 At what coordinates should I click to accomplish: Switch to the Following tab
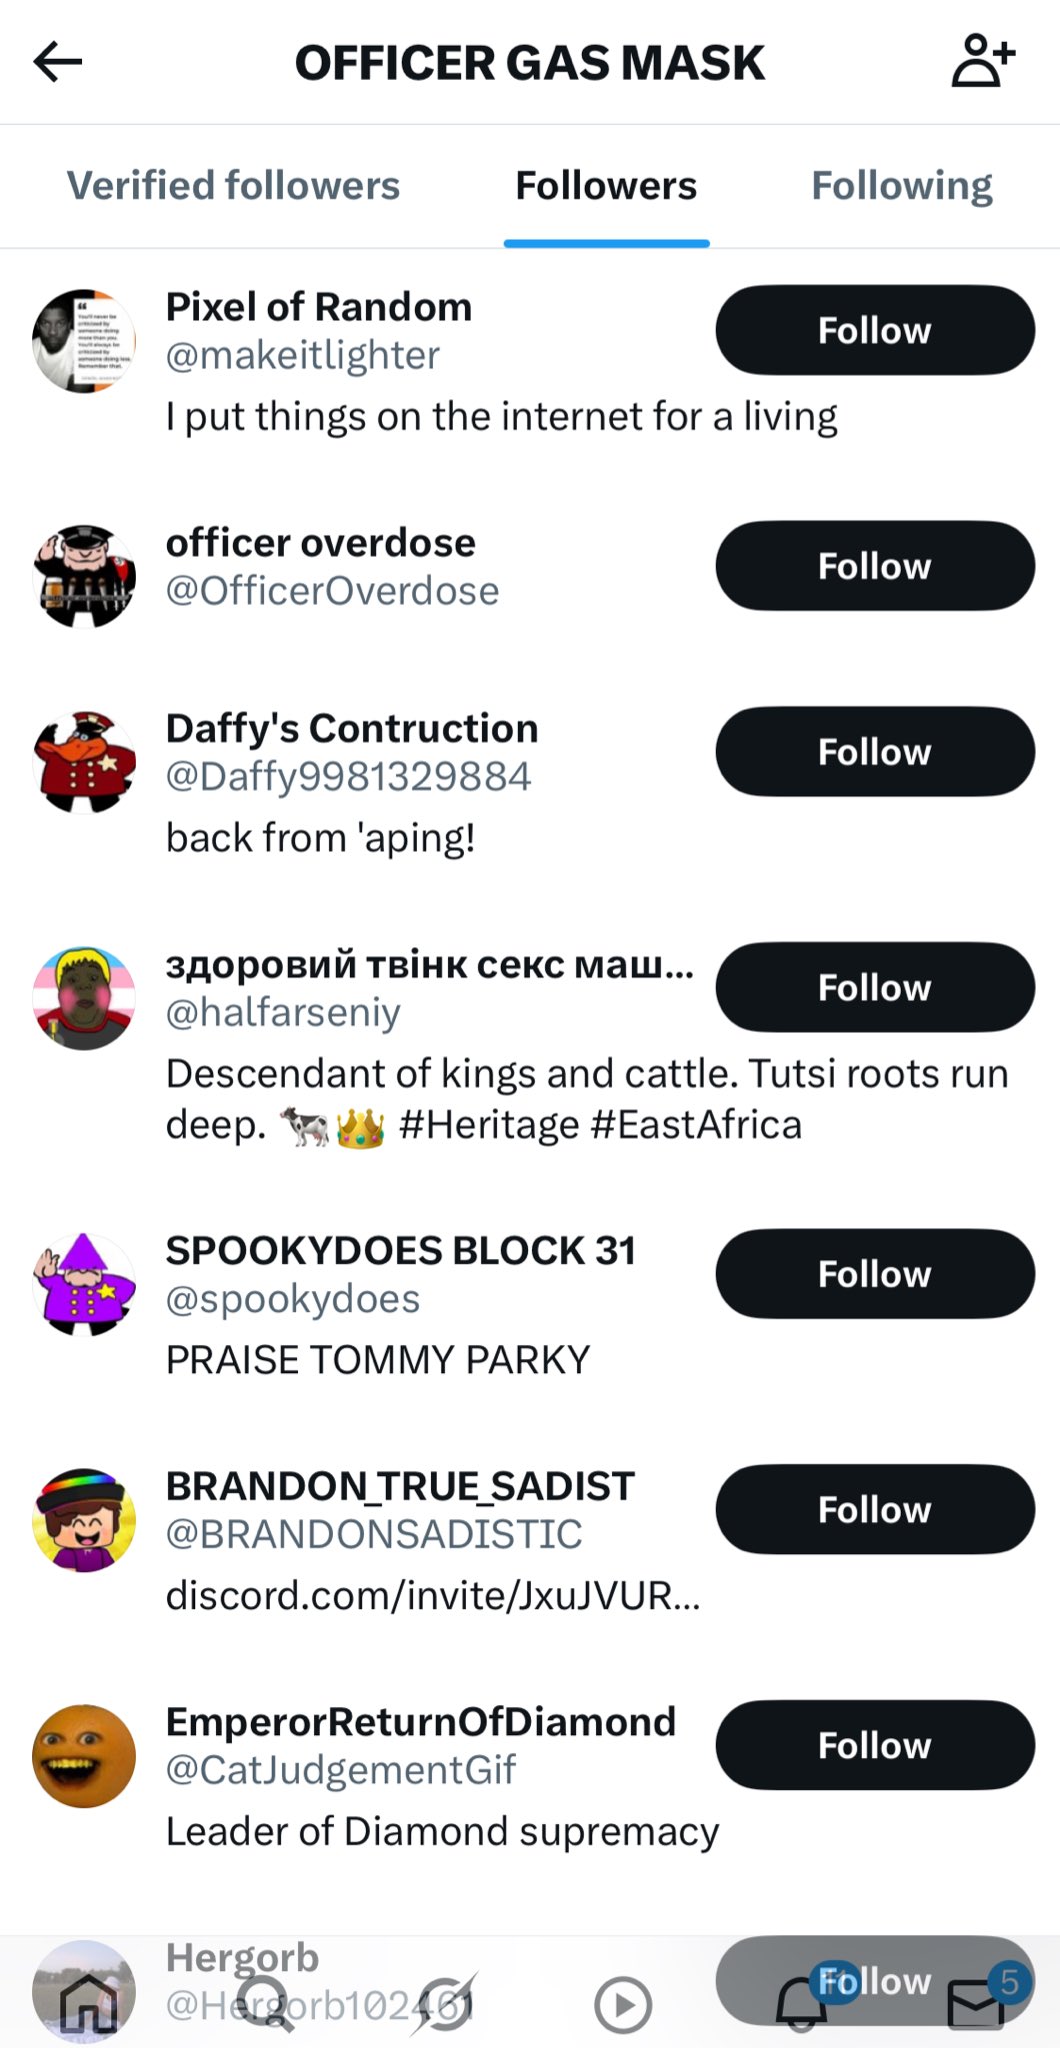click(x=901, y=186)
